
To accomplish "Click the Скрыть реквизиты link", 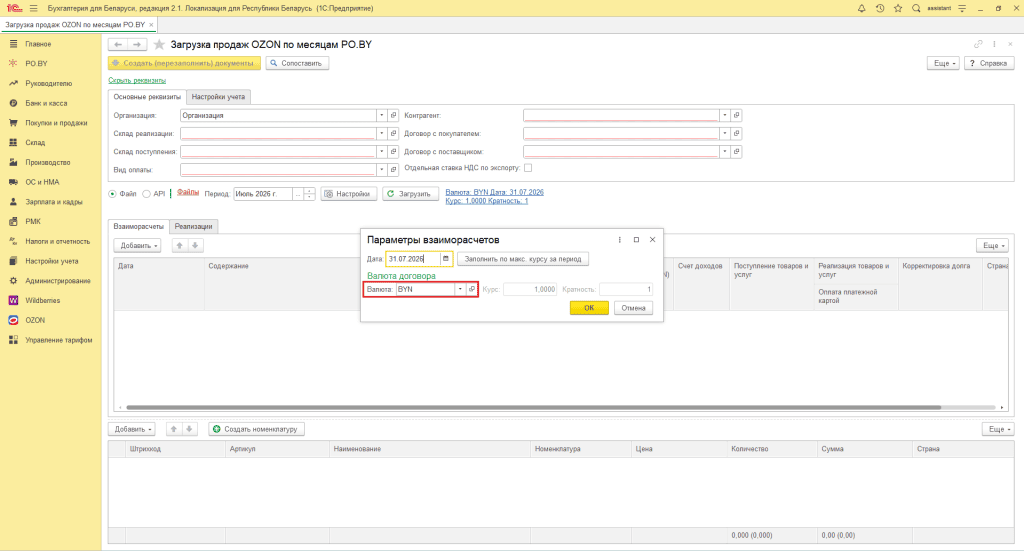I will (x=137, y=80).
